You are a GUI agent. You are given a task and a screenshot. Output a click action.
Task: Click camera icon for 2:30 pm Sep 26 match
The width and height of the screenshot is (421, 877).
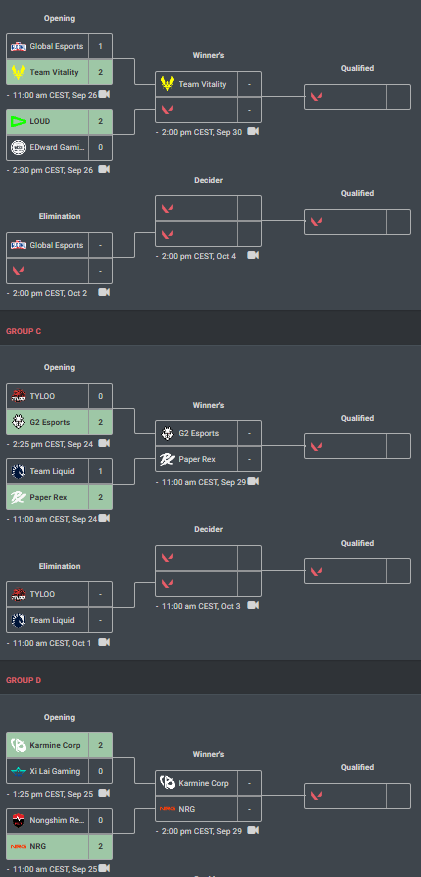104,169
